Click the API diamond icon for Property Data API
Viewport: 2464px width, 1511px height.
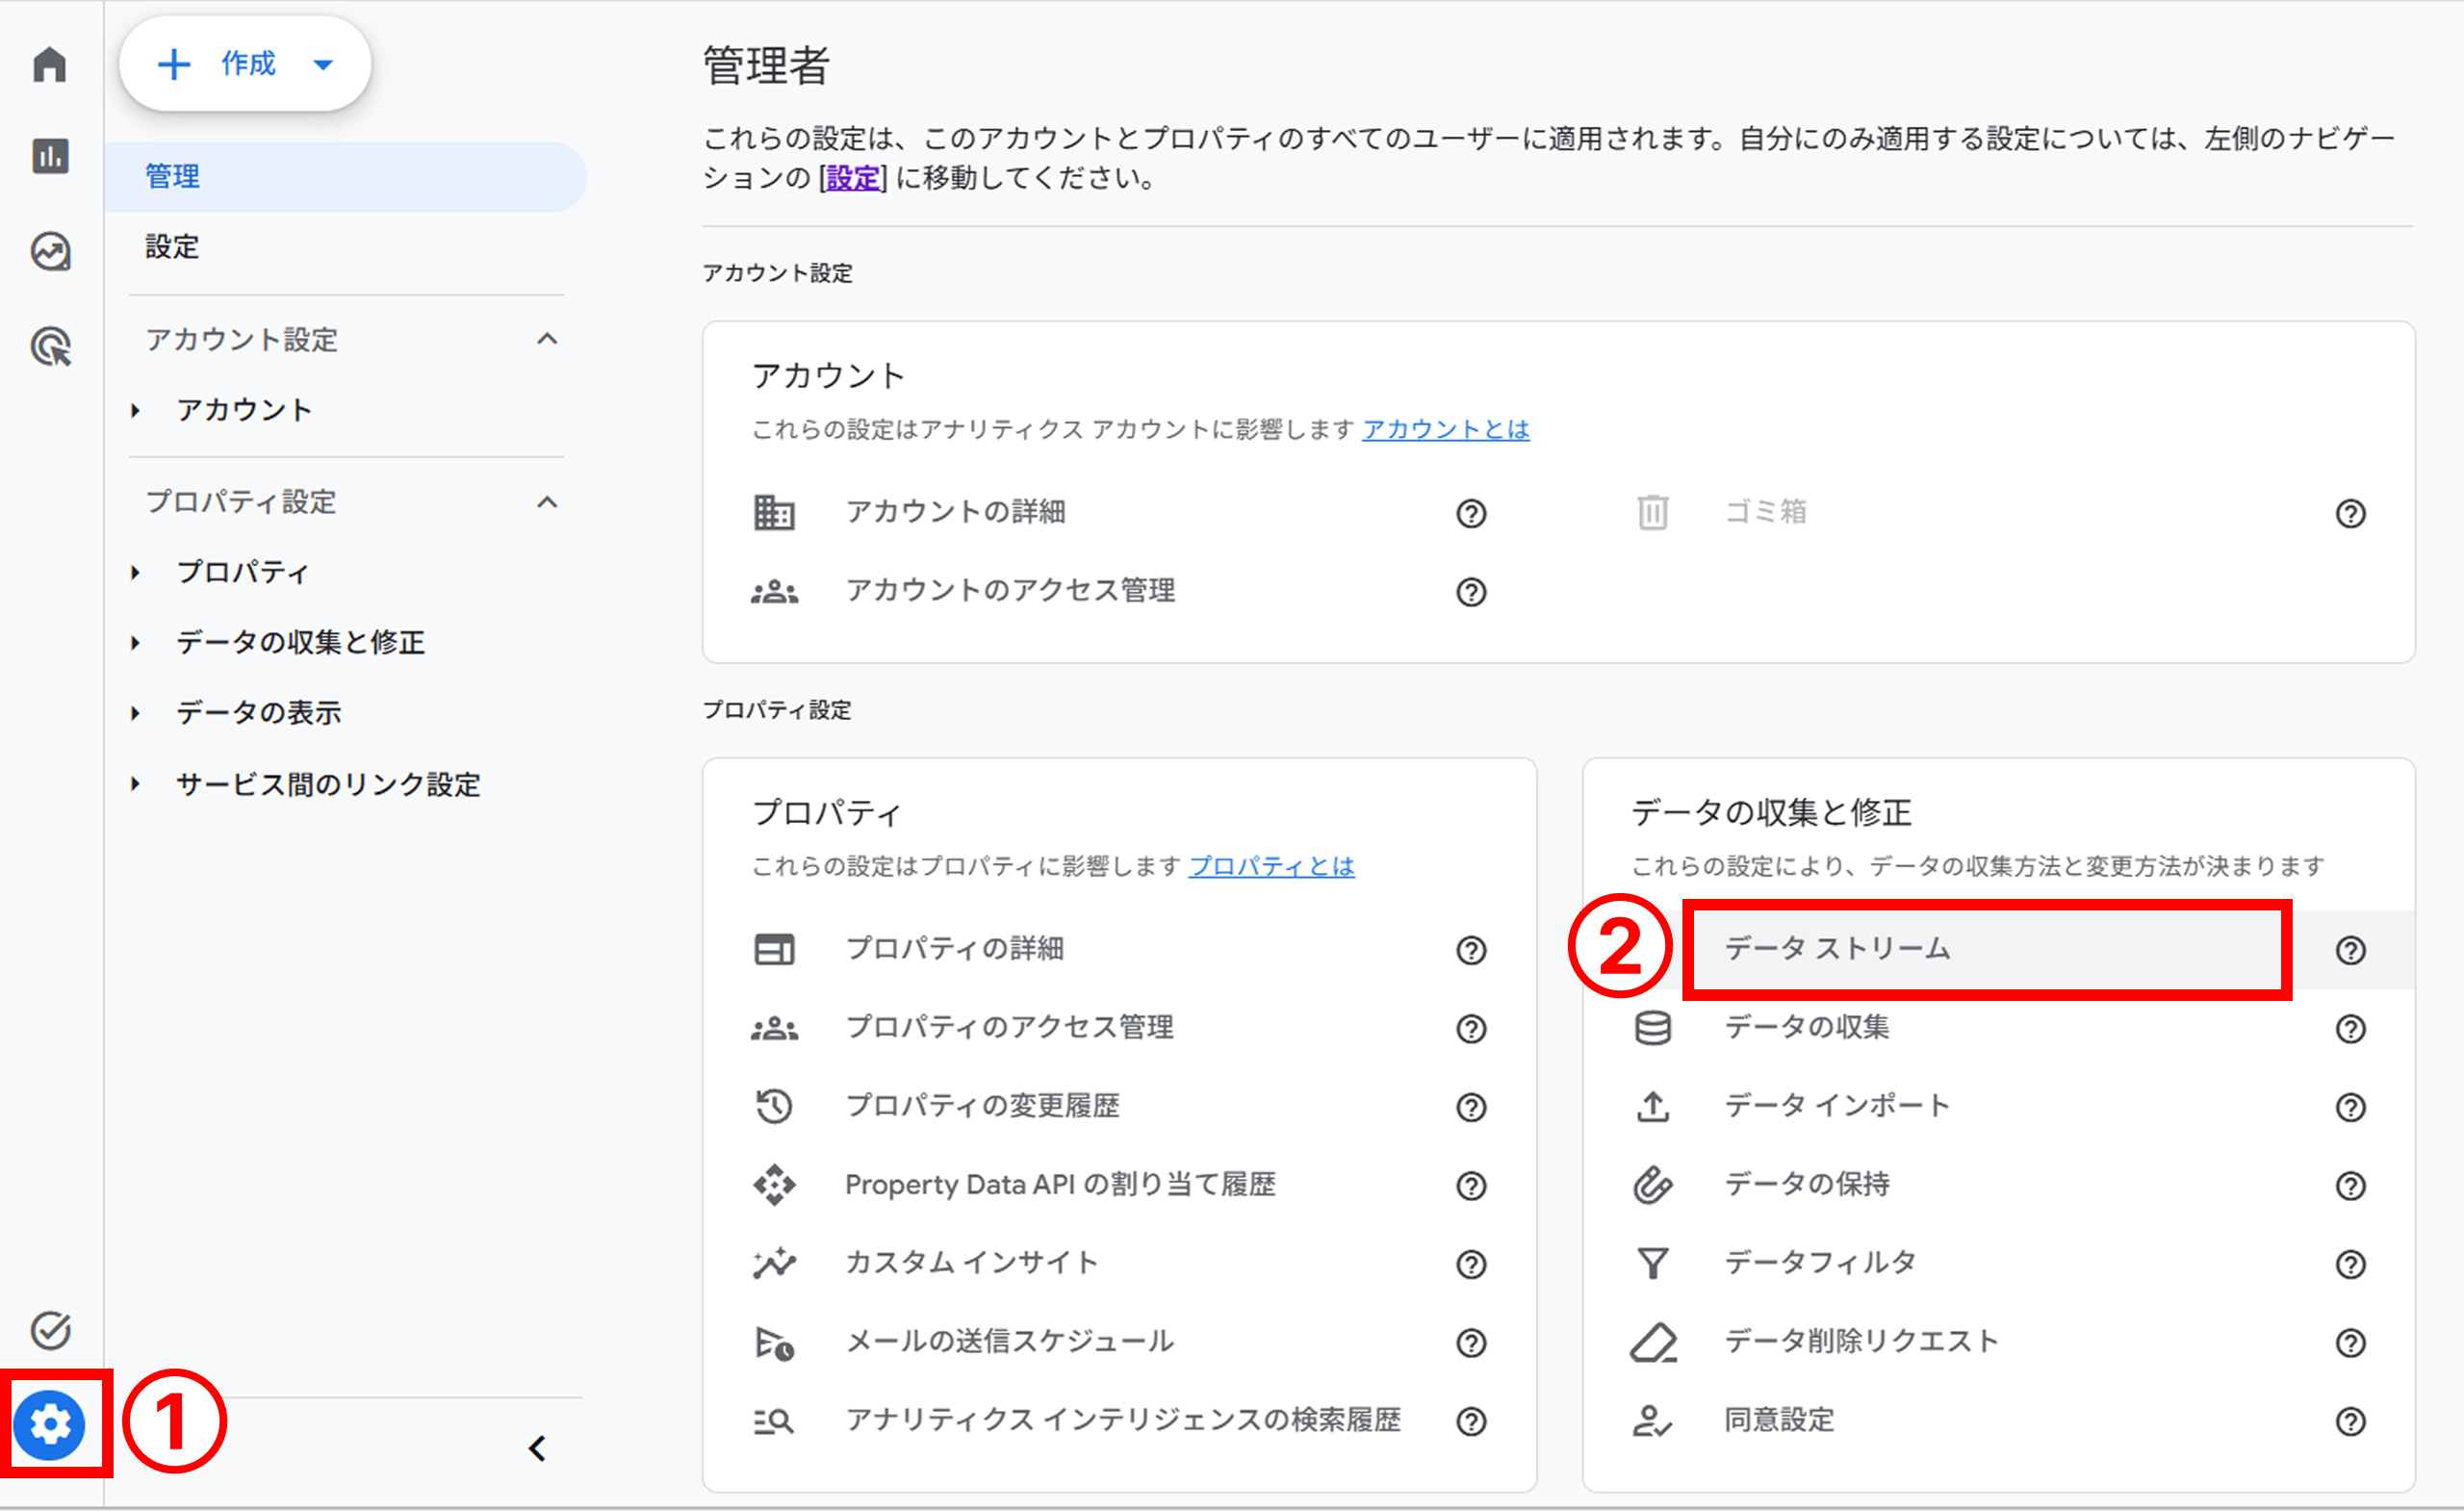(774, 1185)
